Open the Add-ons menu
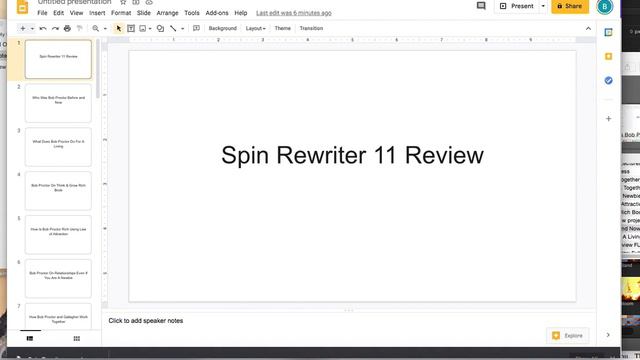The image size is (640, 360). tap(217, 13)
